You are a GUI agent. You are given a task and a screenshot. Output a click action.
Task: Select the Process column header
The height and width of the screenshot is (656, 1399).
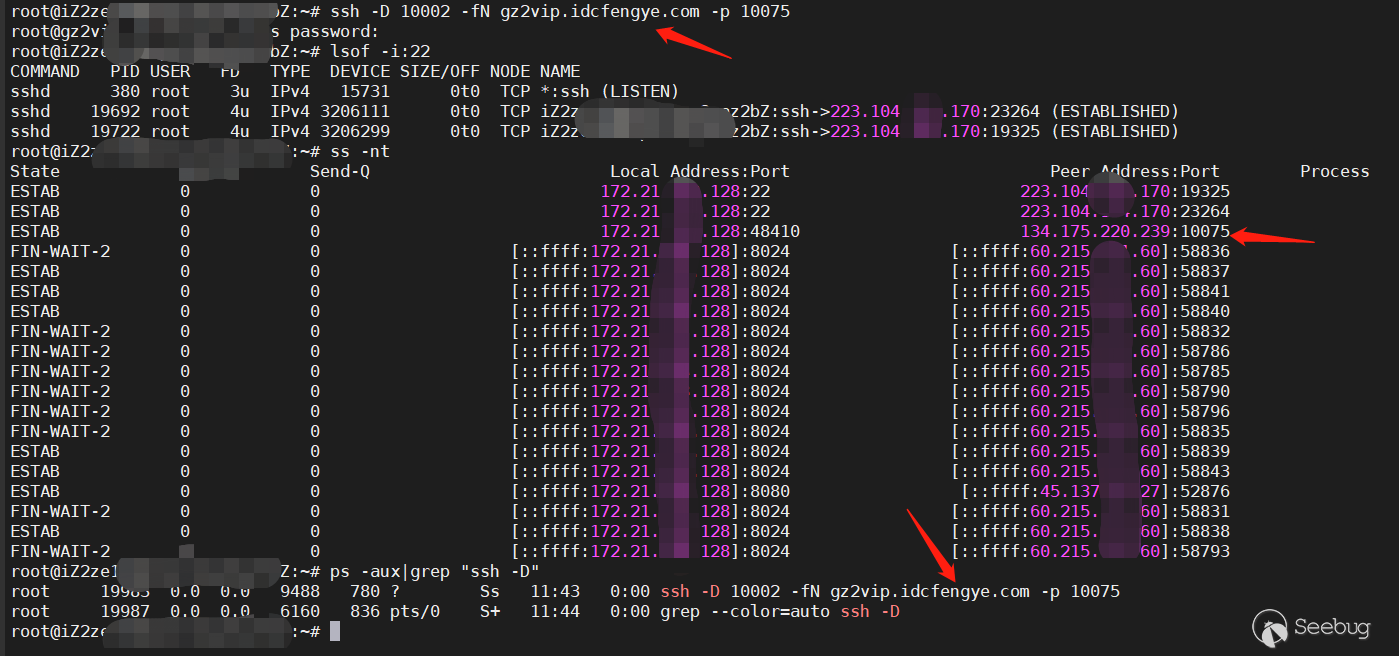click(1334, 171)
